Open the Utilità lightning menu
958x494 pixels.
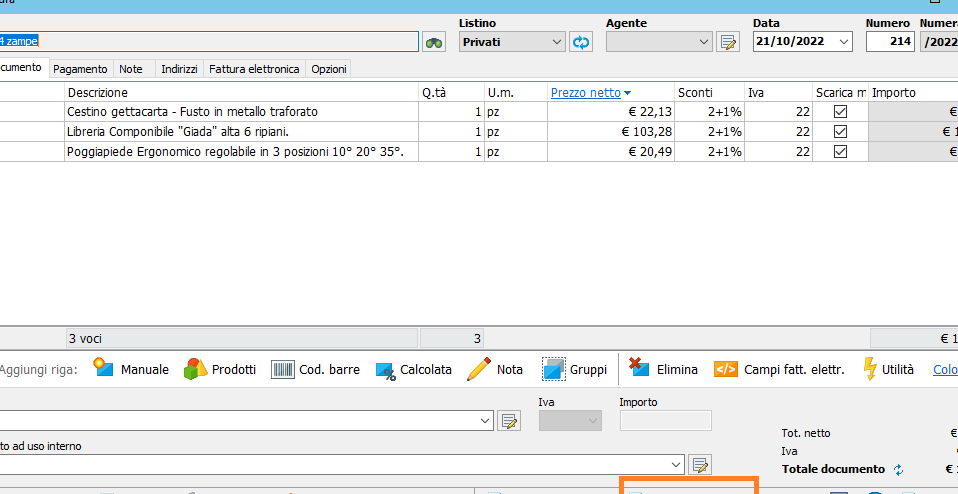888,369
